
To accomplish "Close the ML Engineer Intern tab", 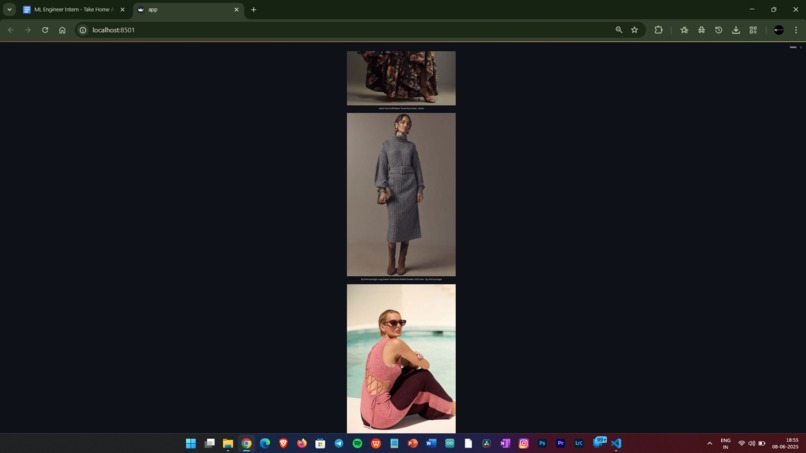I will [x=122, y=9].
